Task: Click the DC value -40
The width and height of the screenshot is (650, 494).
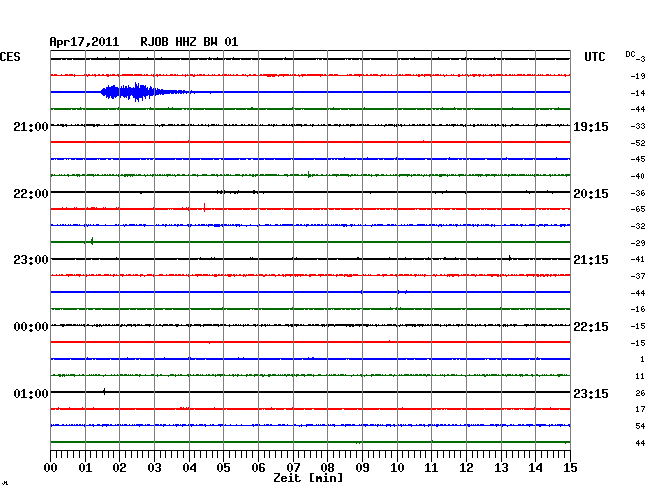Action: tap(638, 176)
